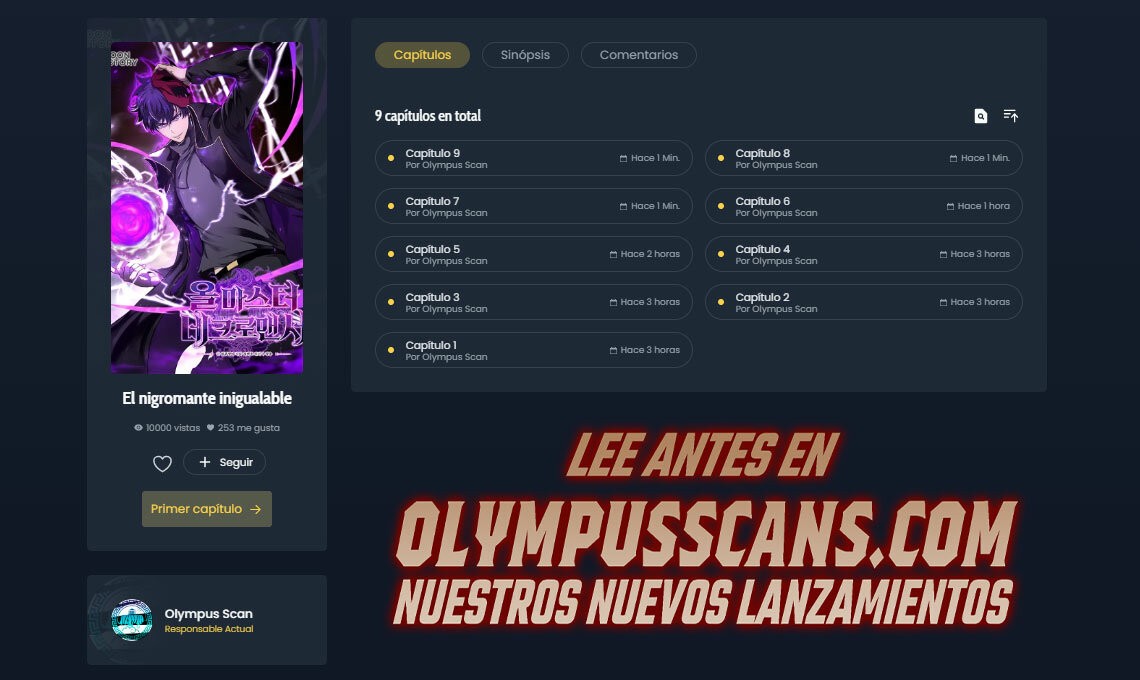Open Capítulo 2 entry
1140x680 pixels.
click(864, 302)
